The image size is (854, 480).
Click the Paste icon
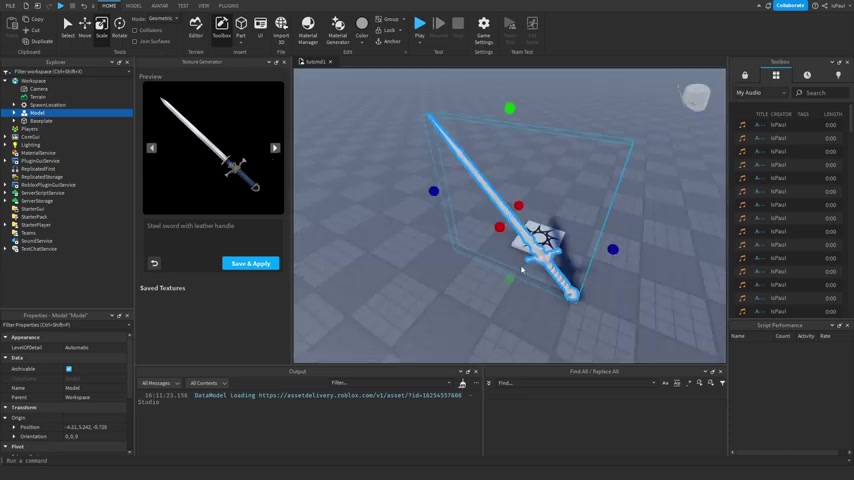pos(11,25)
